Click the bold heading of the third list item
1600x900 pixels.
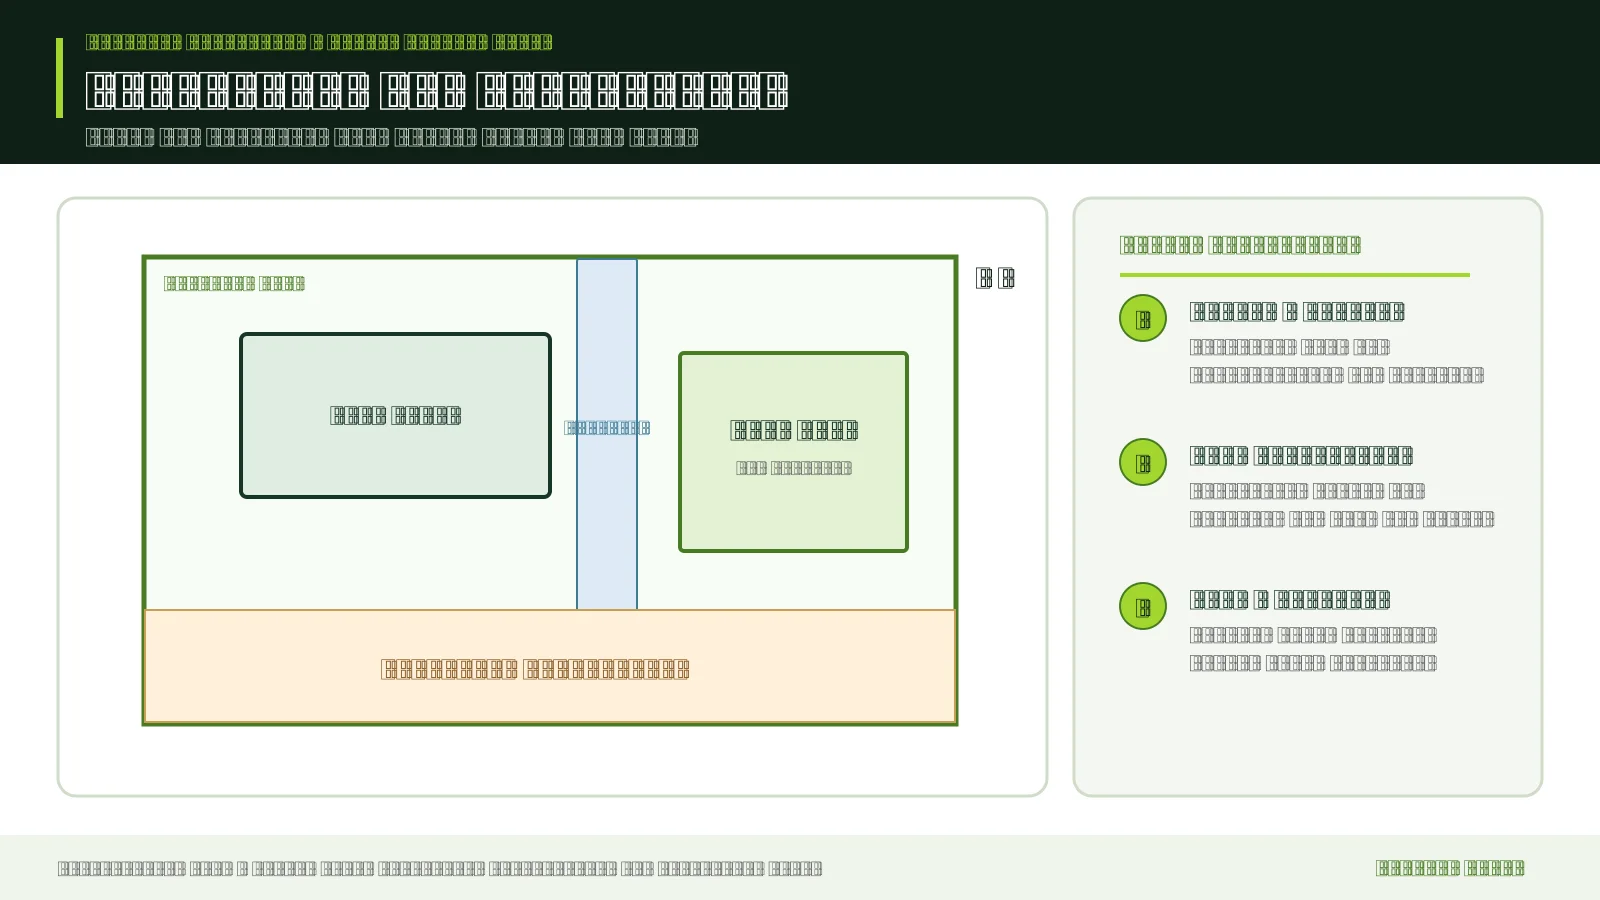[x=1290, y=600]
